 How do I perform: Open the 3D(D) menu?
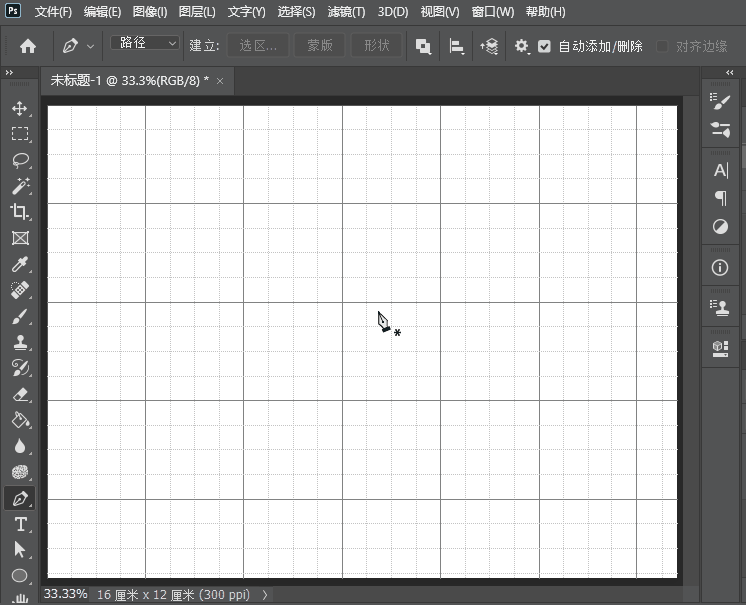pos(393,12)
